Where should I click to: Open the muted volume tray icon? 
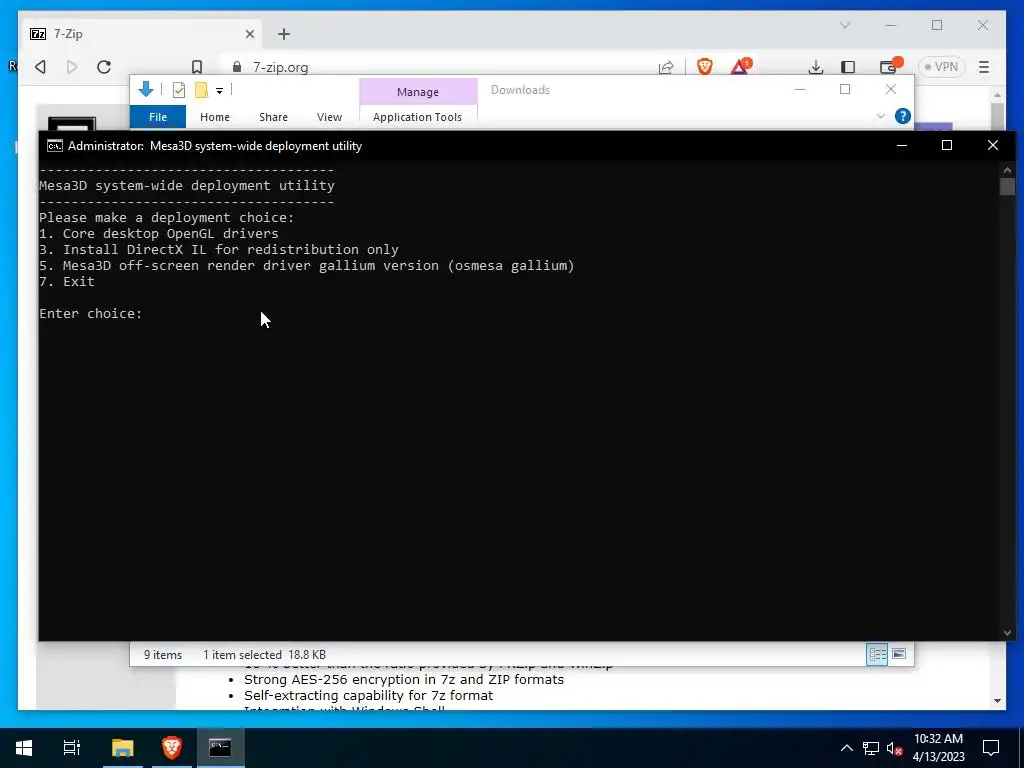coord(894,748)
